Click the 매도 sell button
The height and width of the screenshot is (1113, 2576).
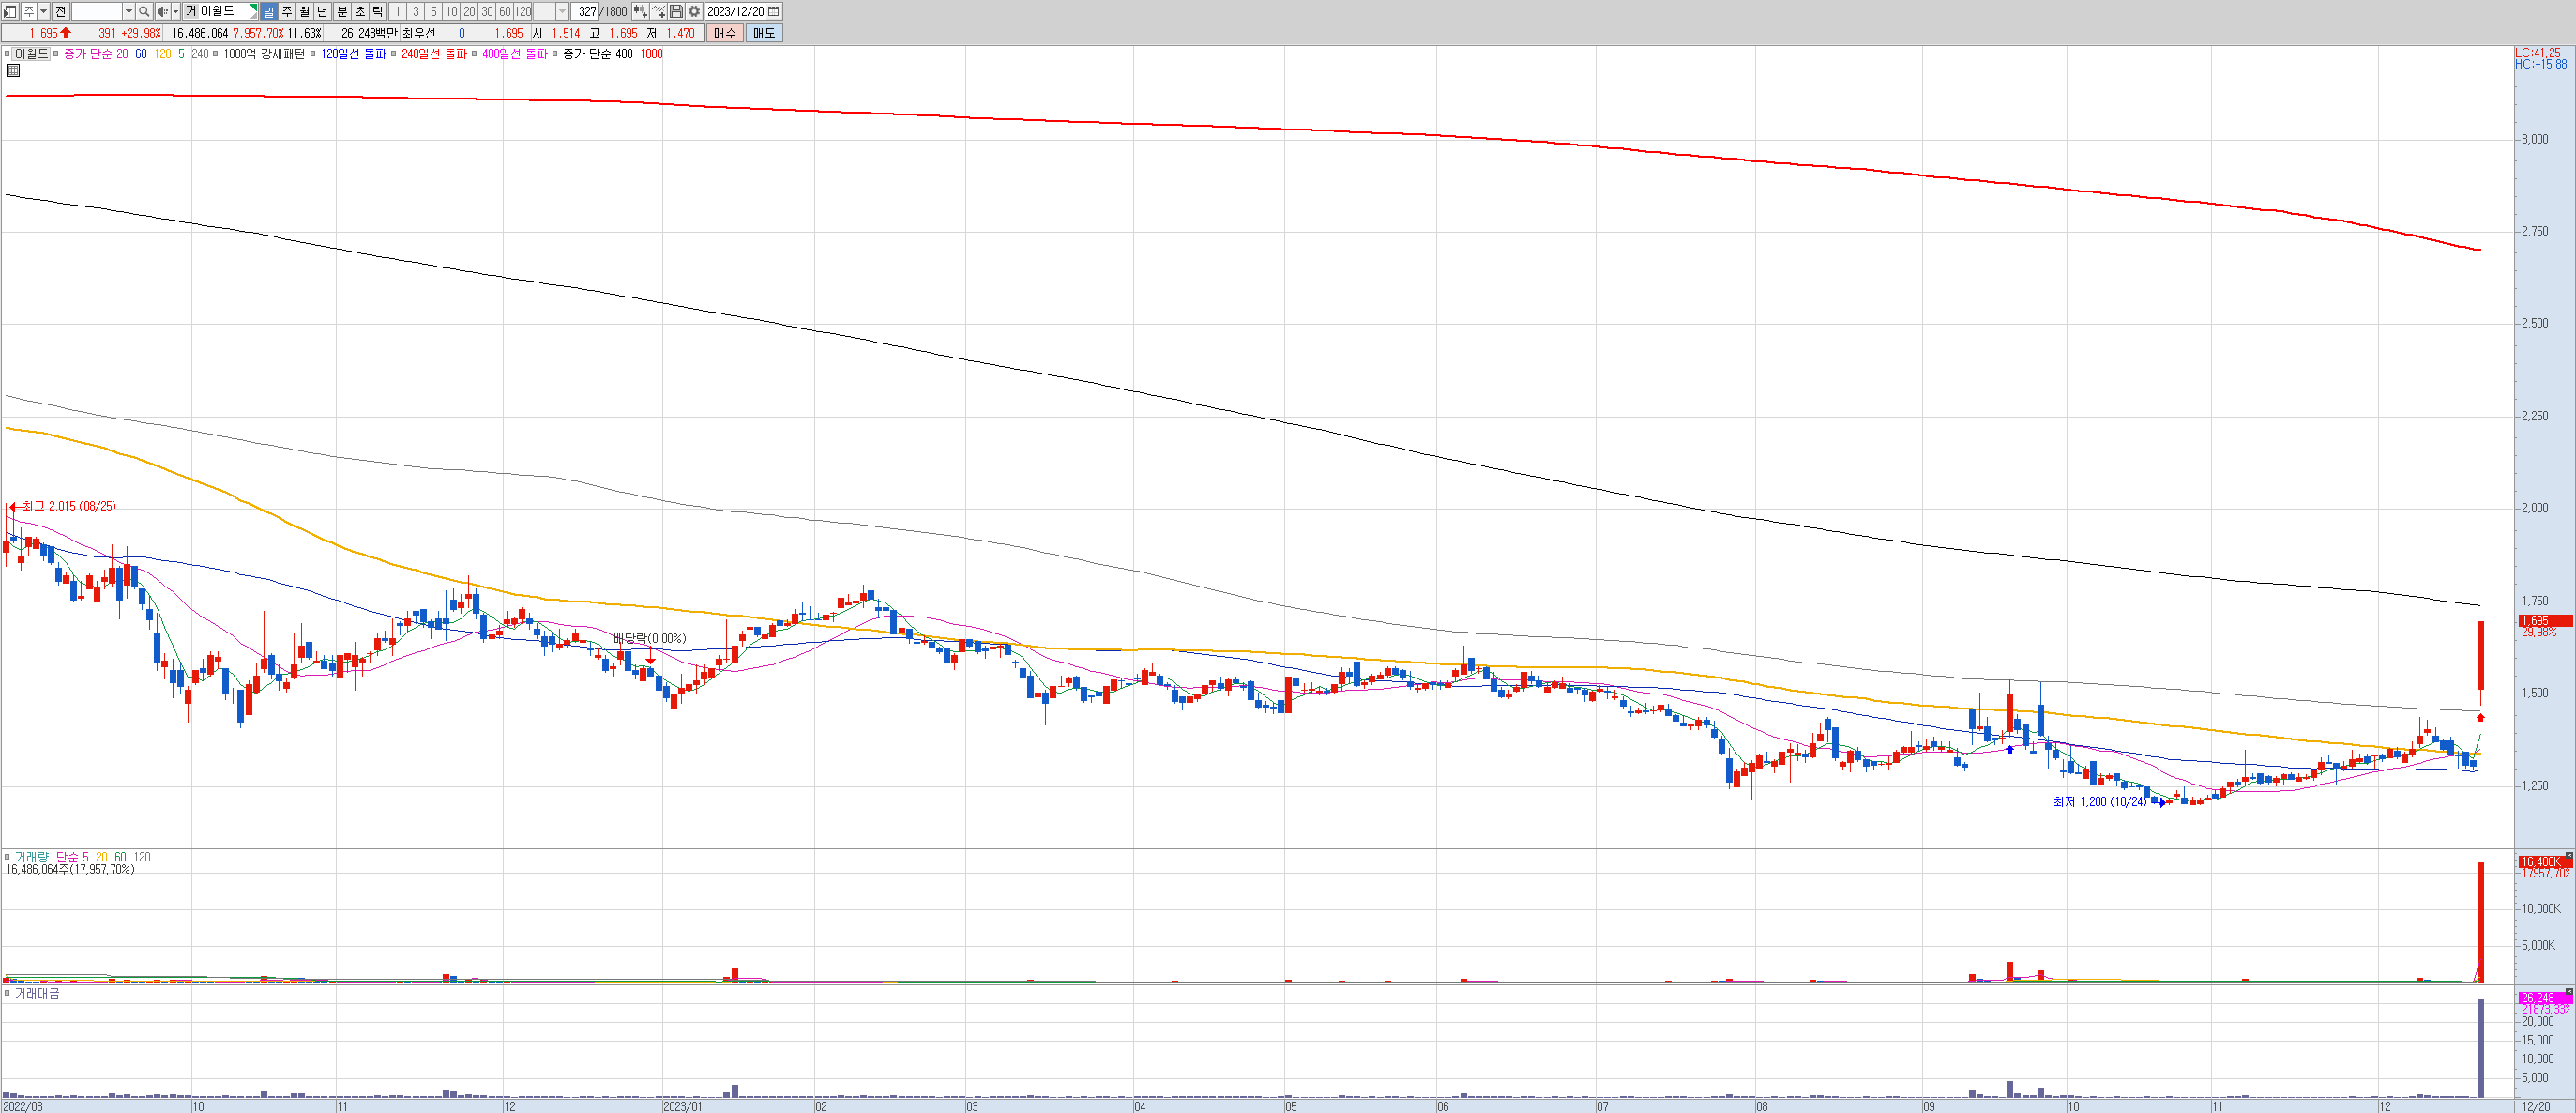click(x=764, y=33)
